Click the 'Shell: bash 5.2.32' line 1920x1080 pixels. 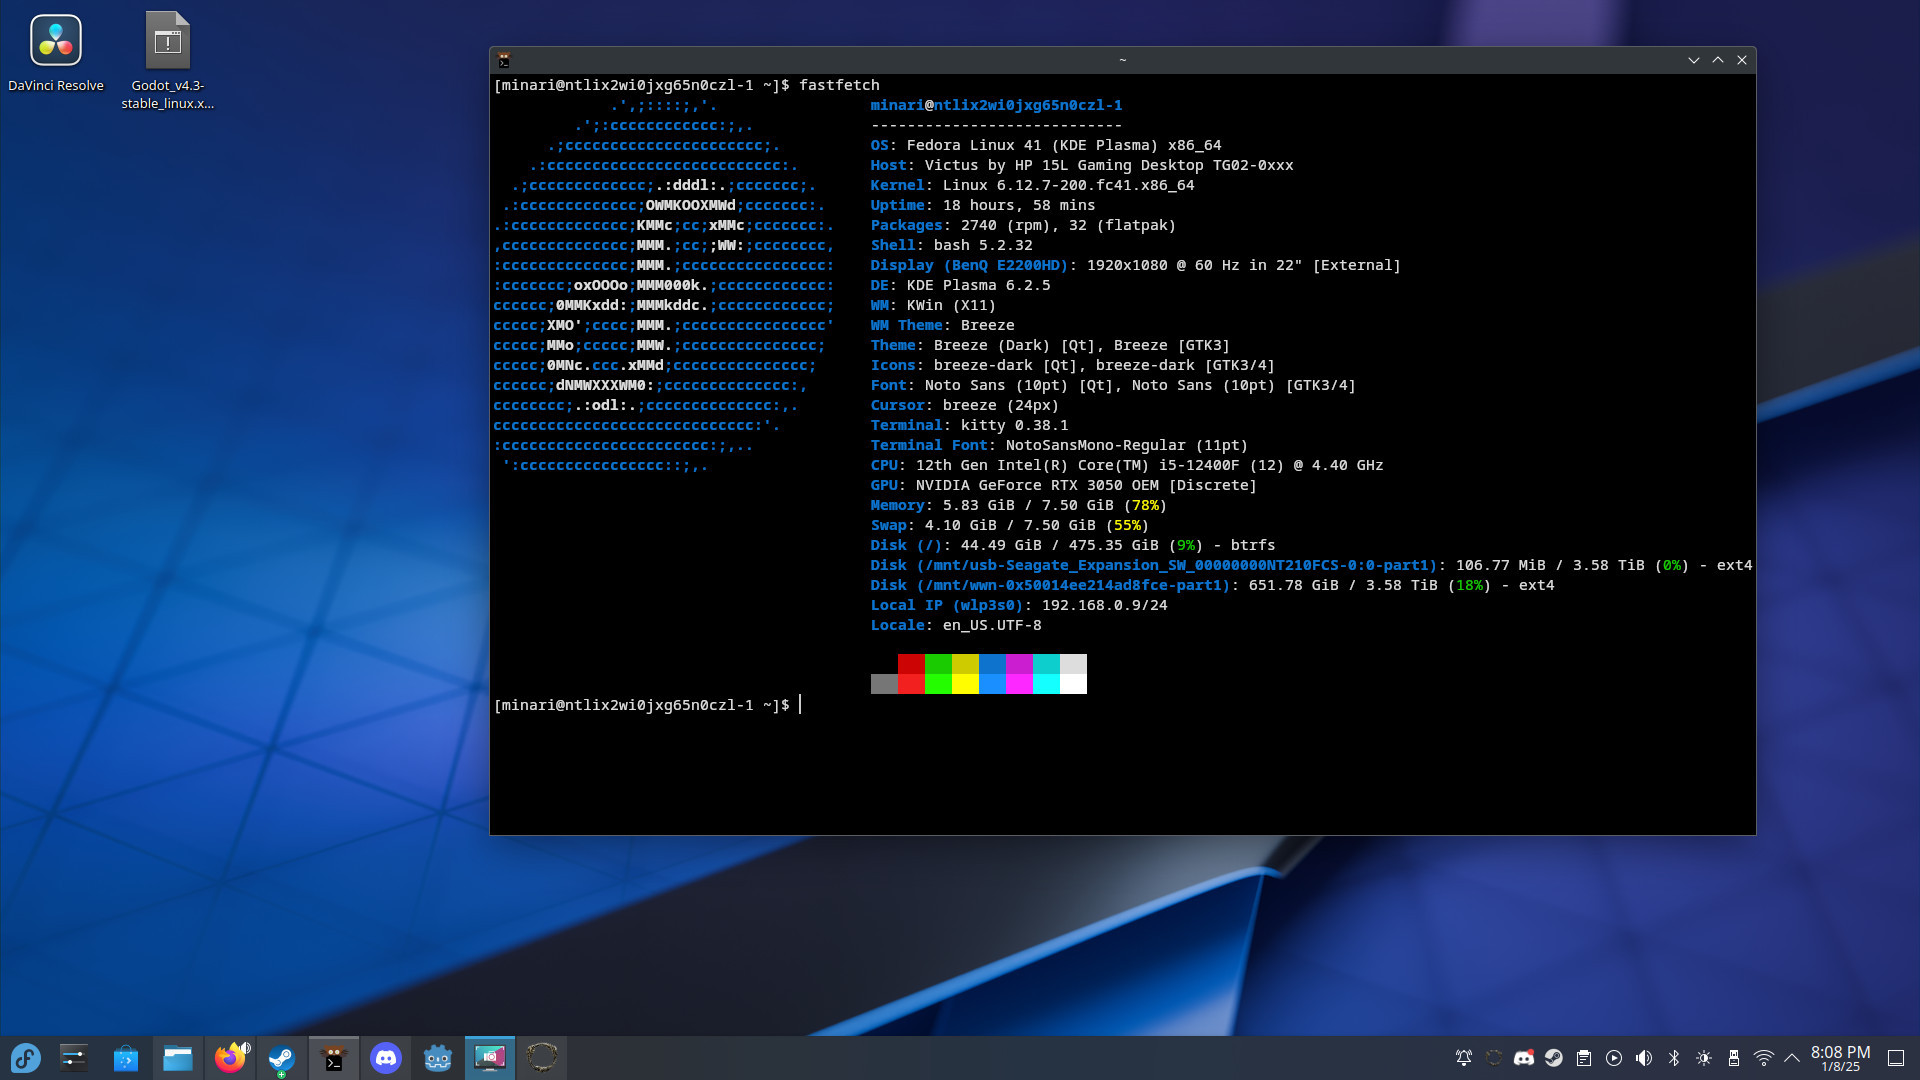[951, 245]
